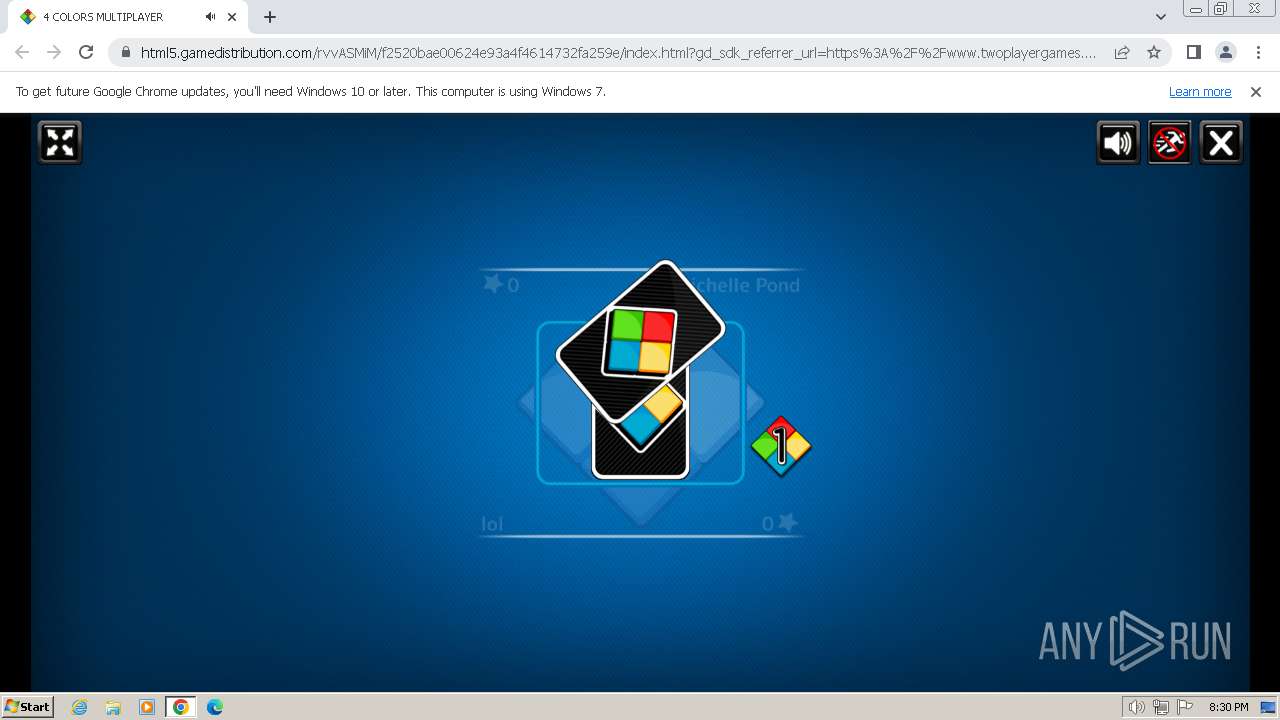Go back to previous page

[x=22, y=52]
